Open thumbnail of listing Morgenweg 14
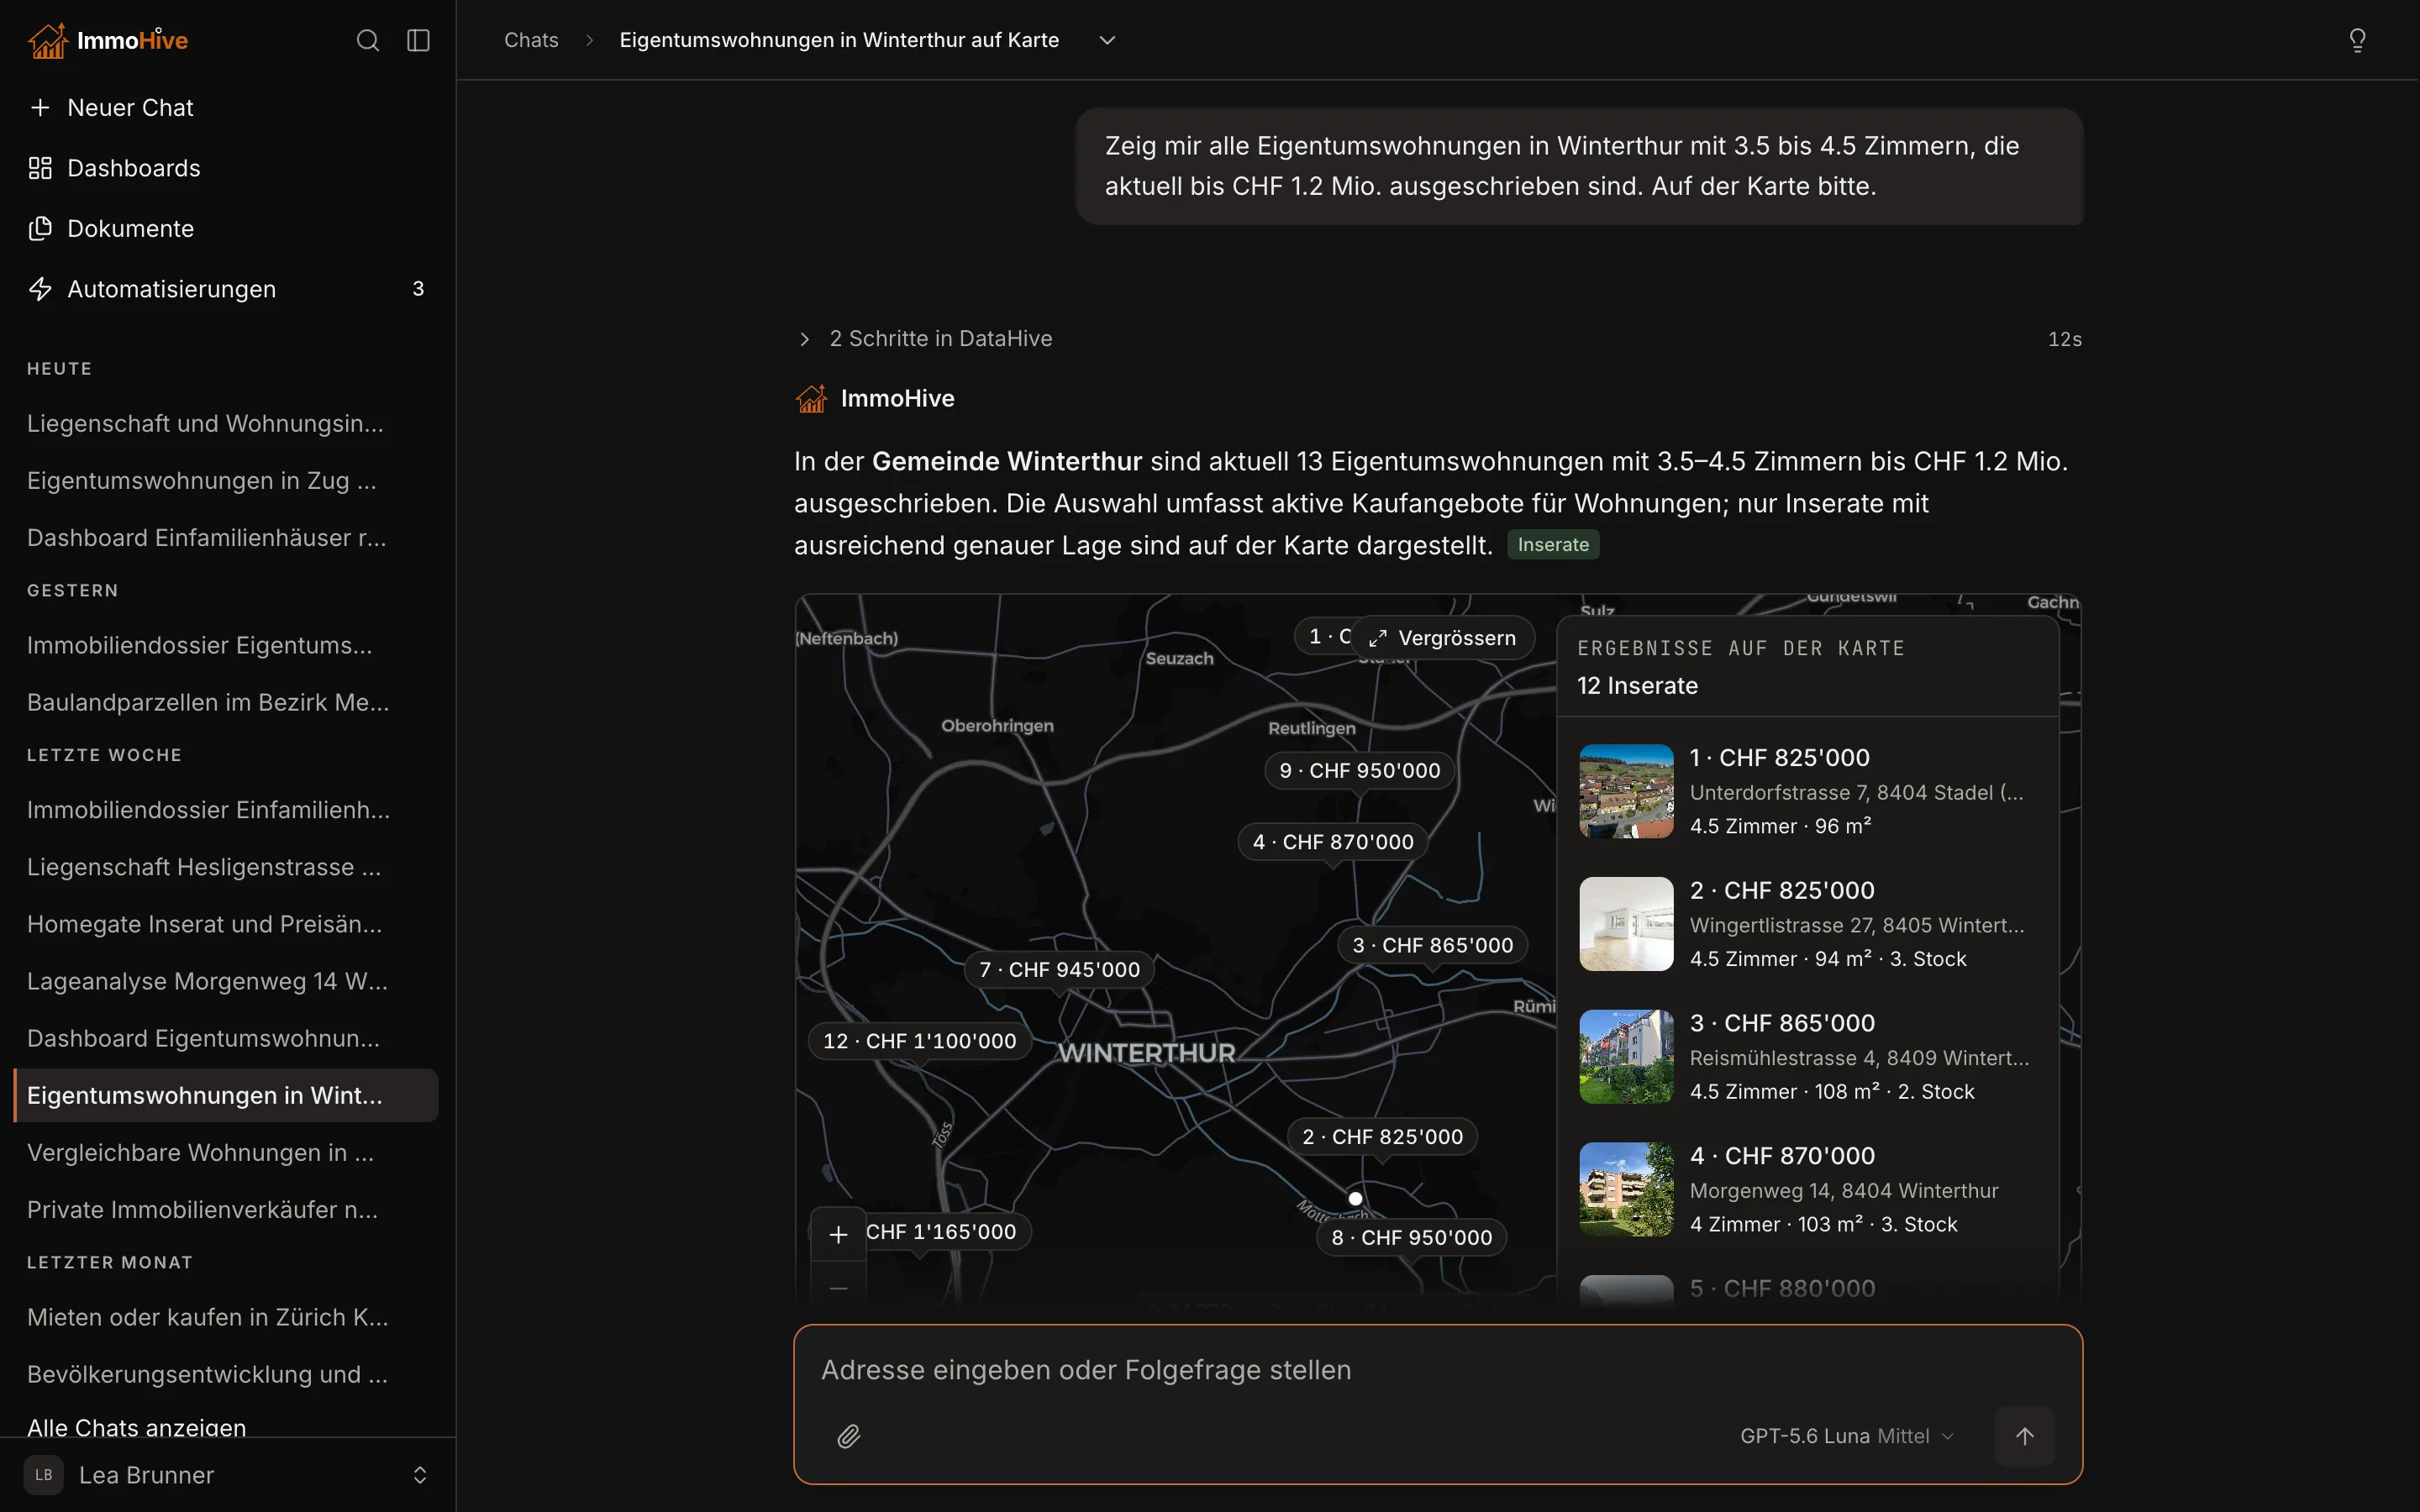Viewport: 2420px width, 1512px height. (x=1626, y=1189)
